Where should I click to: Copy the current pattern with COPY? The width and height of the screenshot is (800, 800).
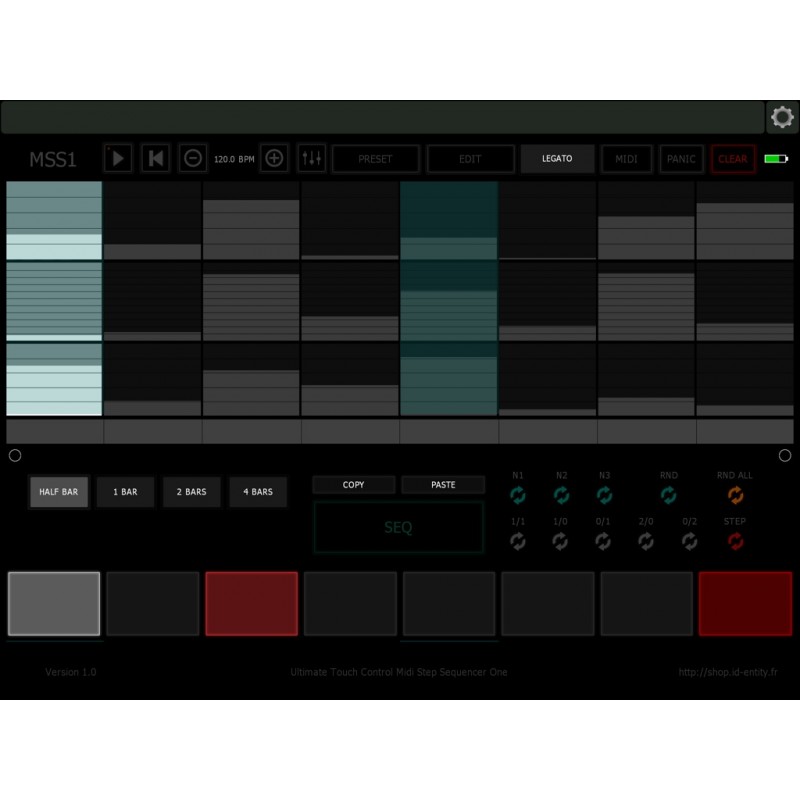[x=352, y=484]
